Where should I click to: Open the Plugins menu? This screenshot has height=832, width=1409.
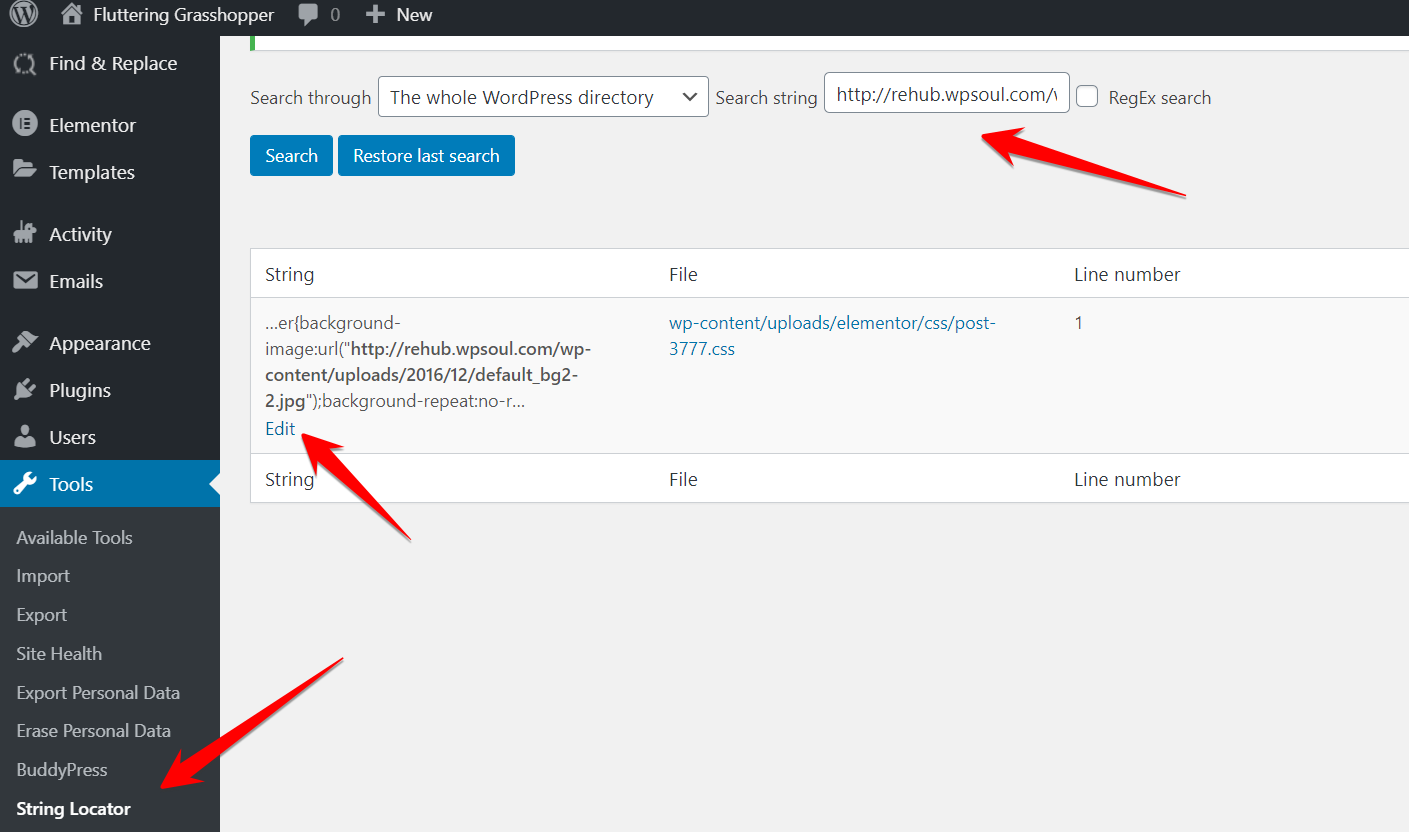tap(110, 390)
